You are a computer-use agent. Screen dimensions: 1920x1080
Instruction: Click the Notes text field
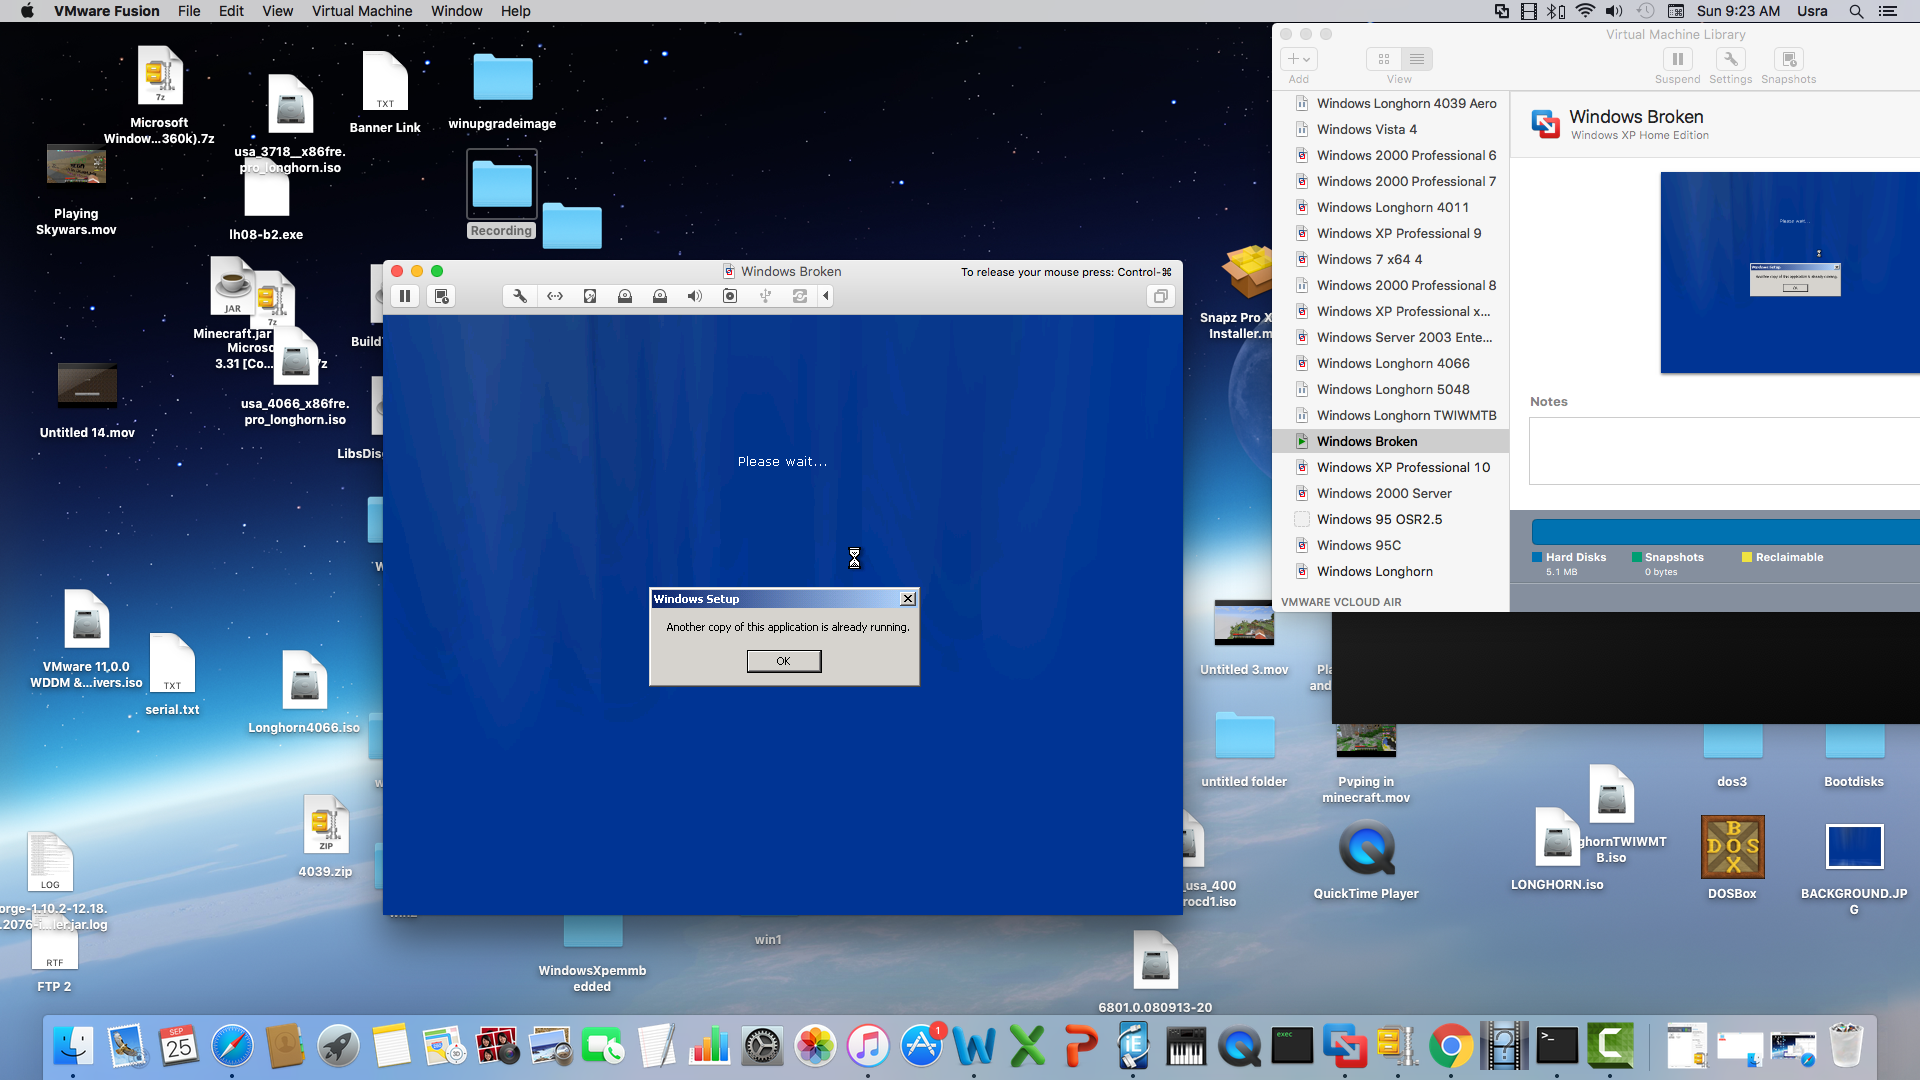tap(1724, 451)
